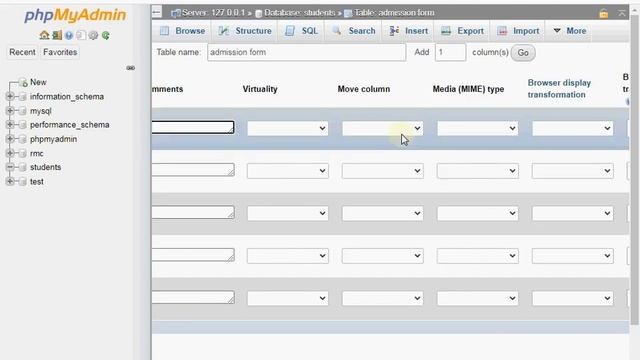Open Virtuality dropdown in second row

click(x=287, y=171)
